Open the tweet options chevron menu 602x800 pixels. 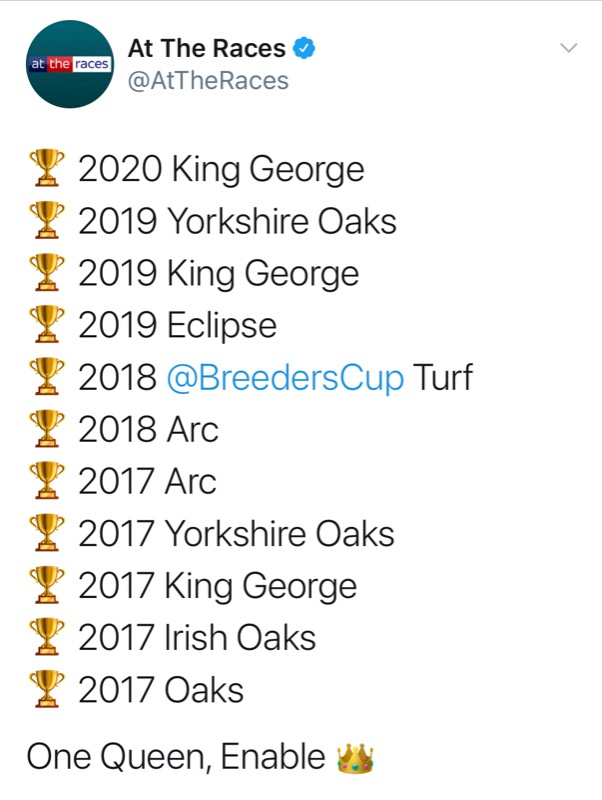coord(568,48)
